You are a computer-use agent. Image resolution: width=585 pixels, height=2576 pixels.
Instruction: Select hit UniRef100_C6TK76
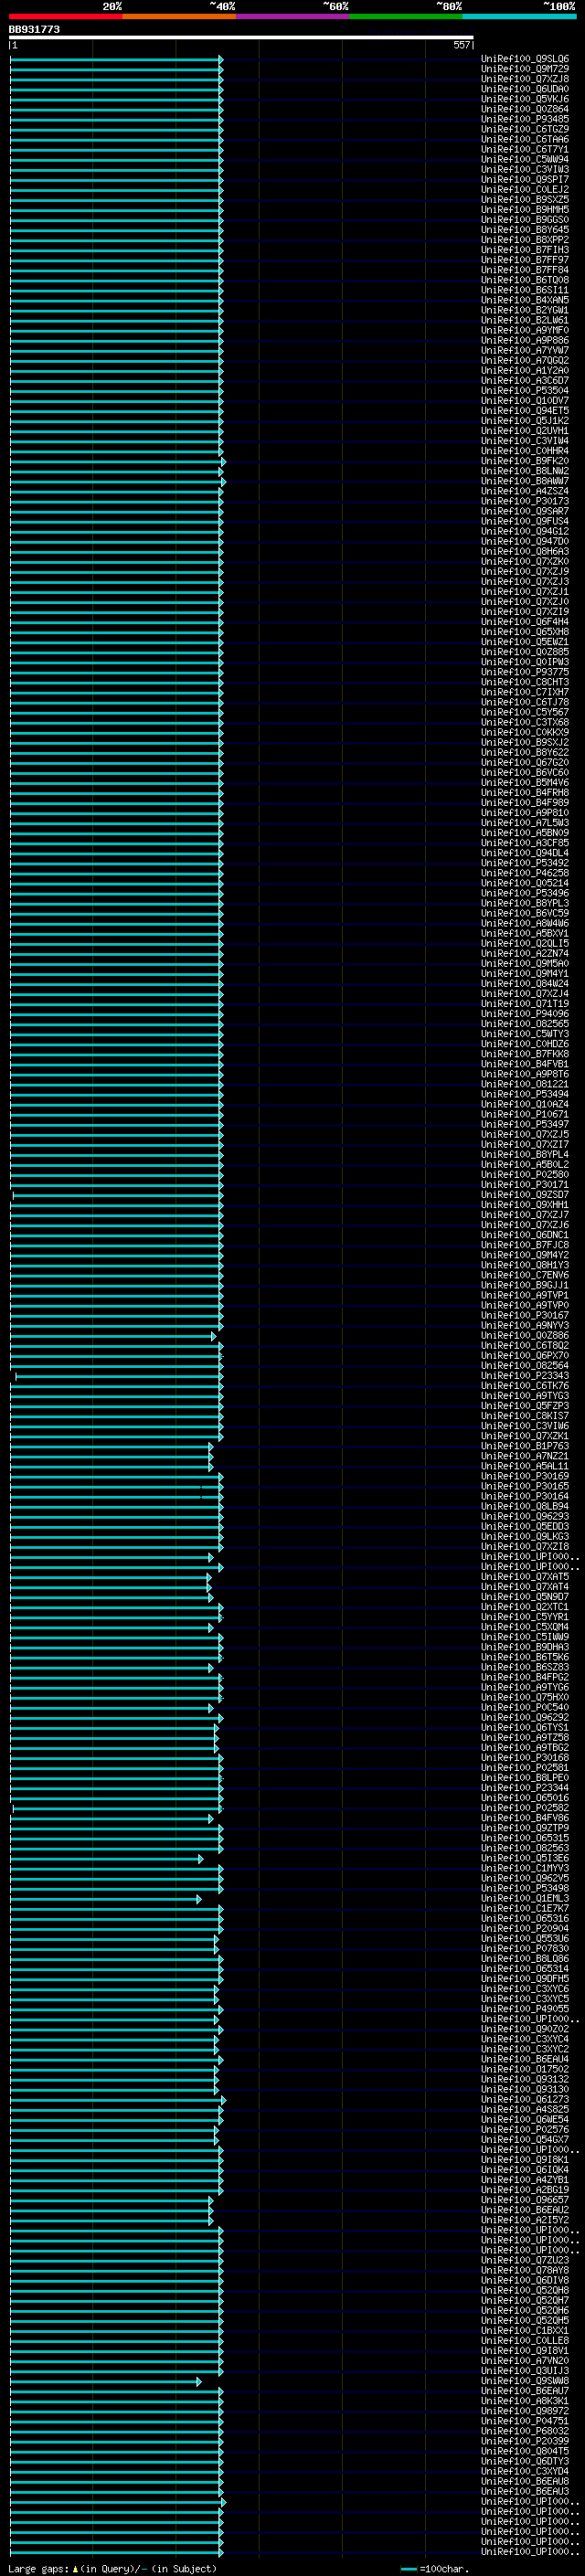(525, 1385)
